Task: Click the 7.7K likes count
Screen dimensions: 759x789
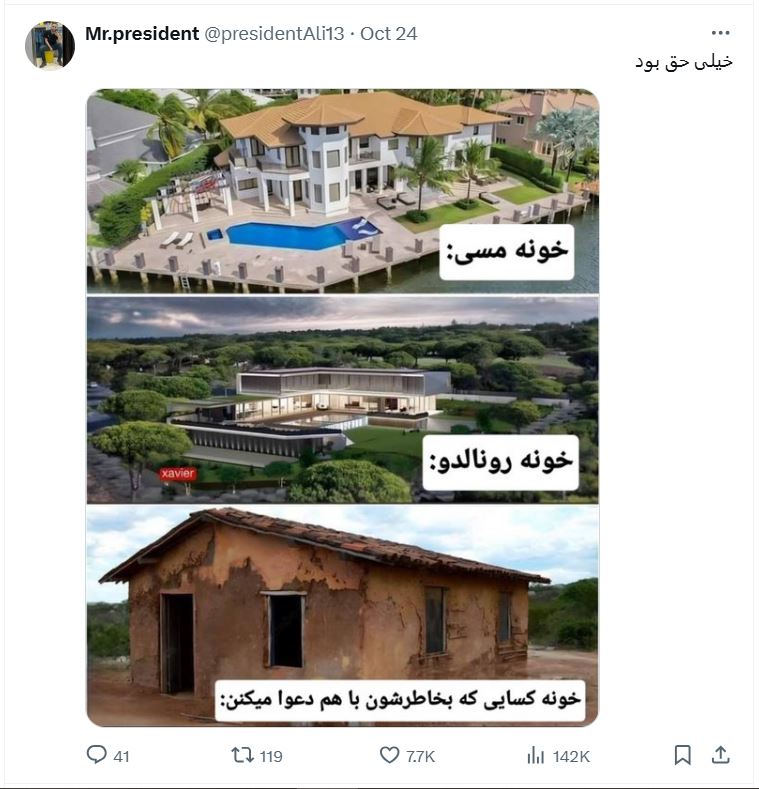Action: [x=420, y=756]
